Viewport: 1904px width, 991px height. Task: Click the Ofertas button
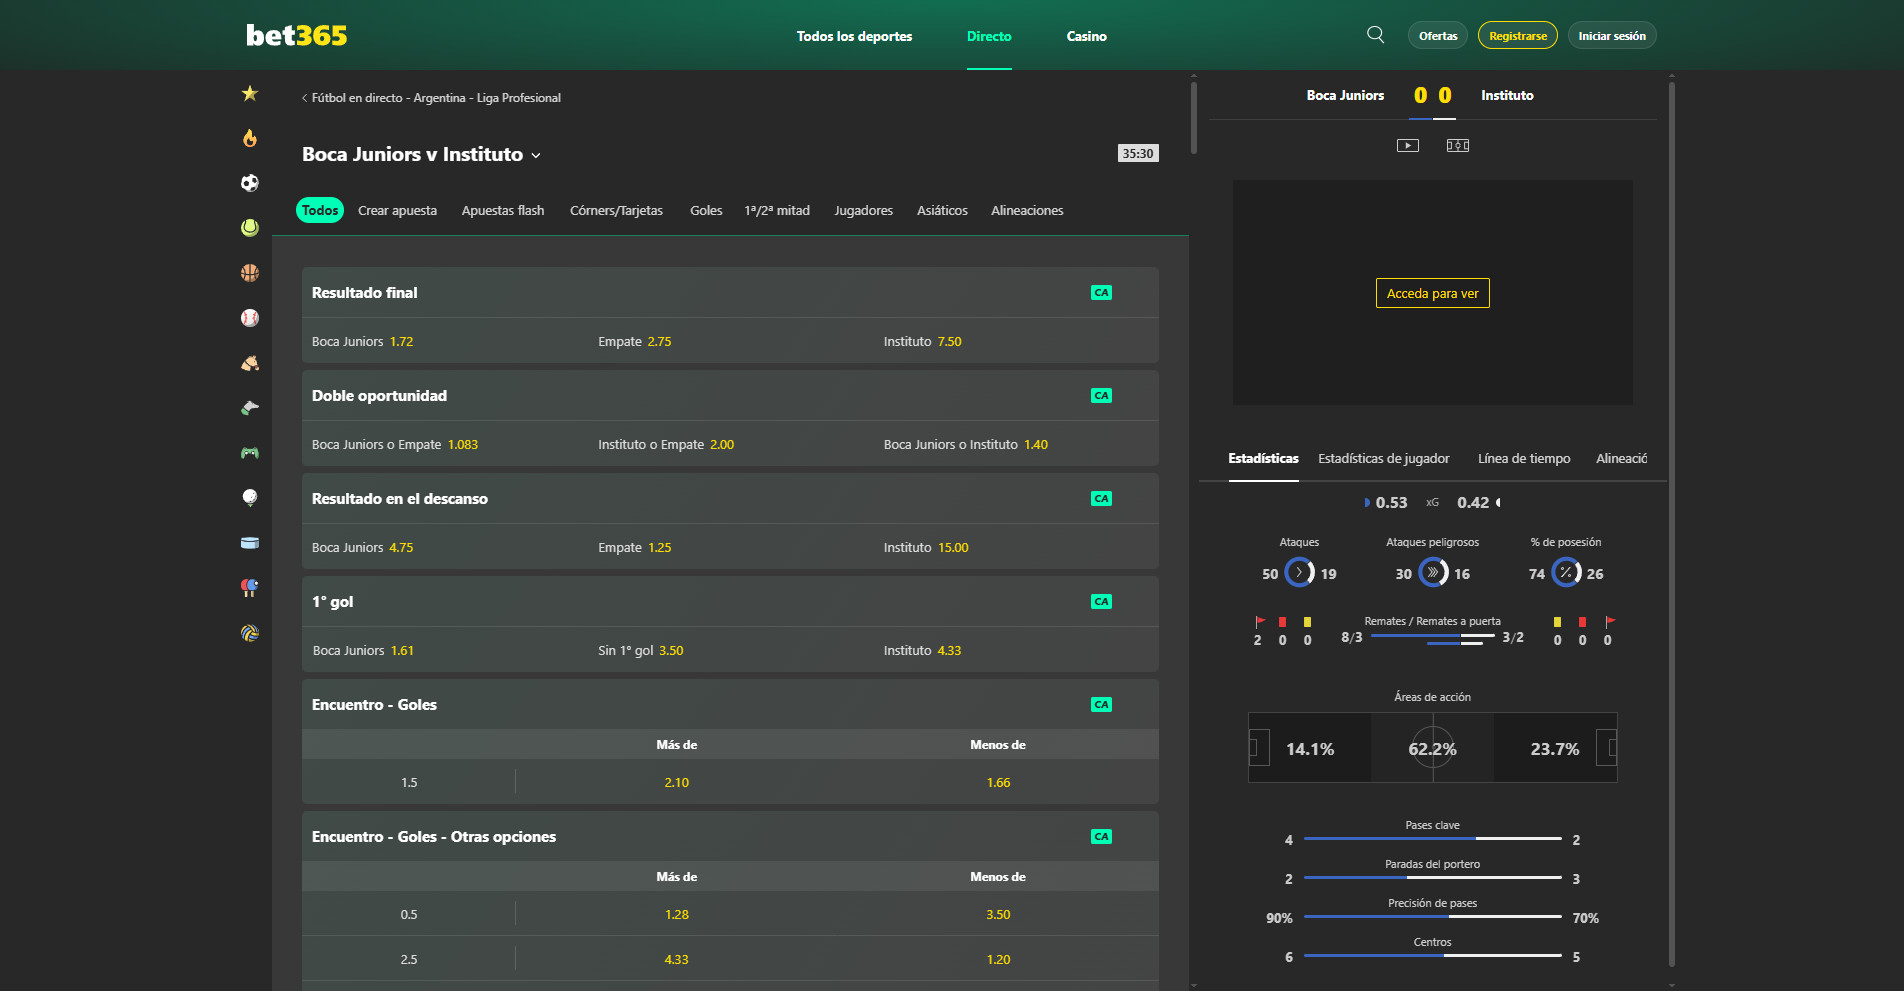[1438, 36]
